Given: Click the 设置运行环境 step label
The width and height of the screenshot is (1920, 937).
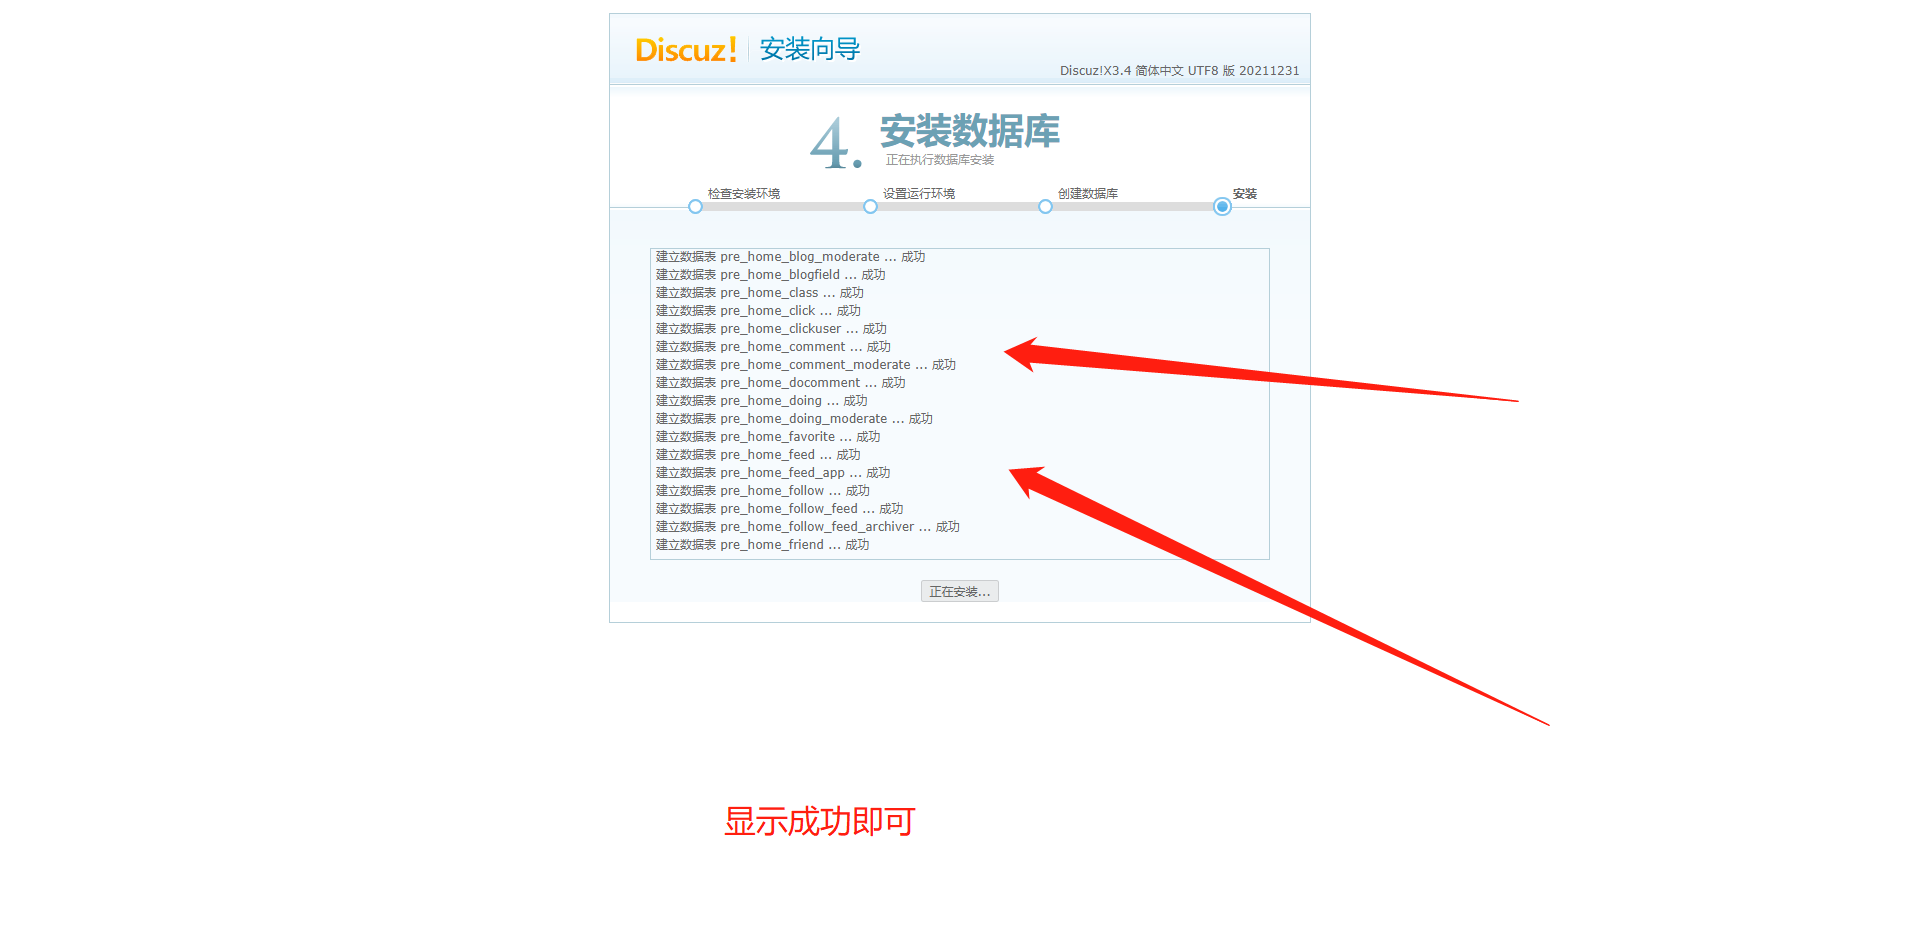Looking at the screenshot, I should 919,194.
